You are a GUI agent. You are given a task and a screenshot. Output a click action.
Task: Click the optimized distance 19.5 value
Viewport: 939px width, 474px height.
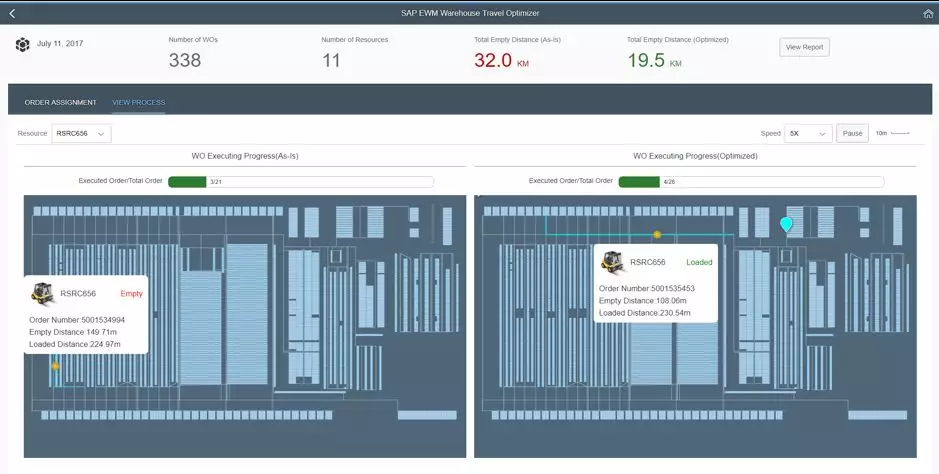[646, 61]
